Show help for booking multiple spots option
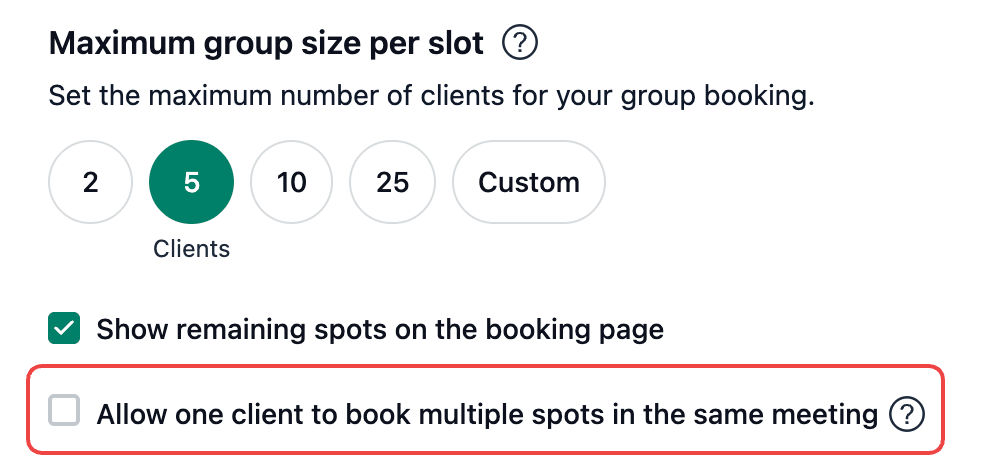 (907, 413)
